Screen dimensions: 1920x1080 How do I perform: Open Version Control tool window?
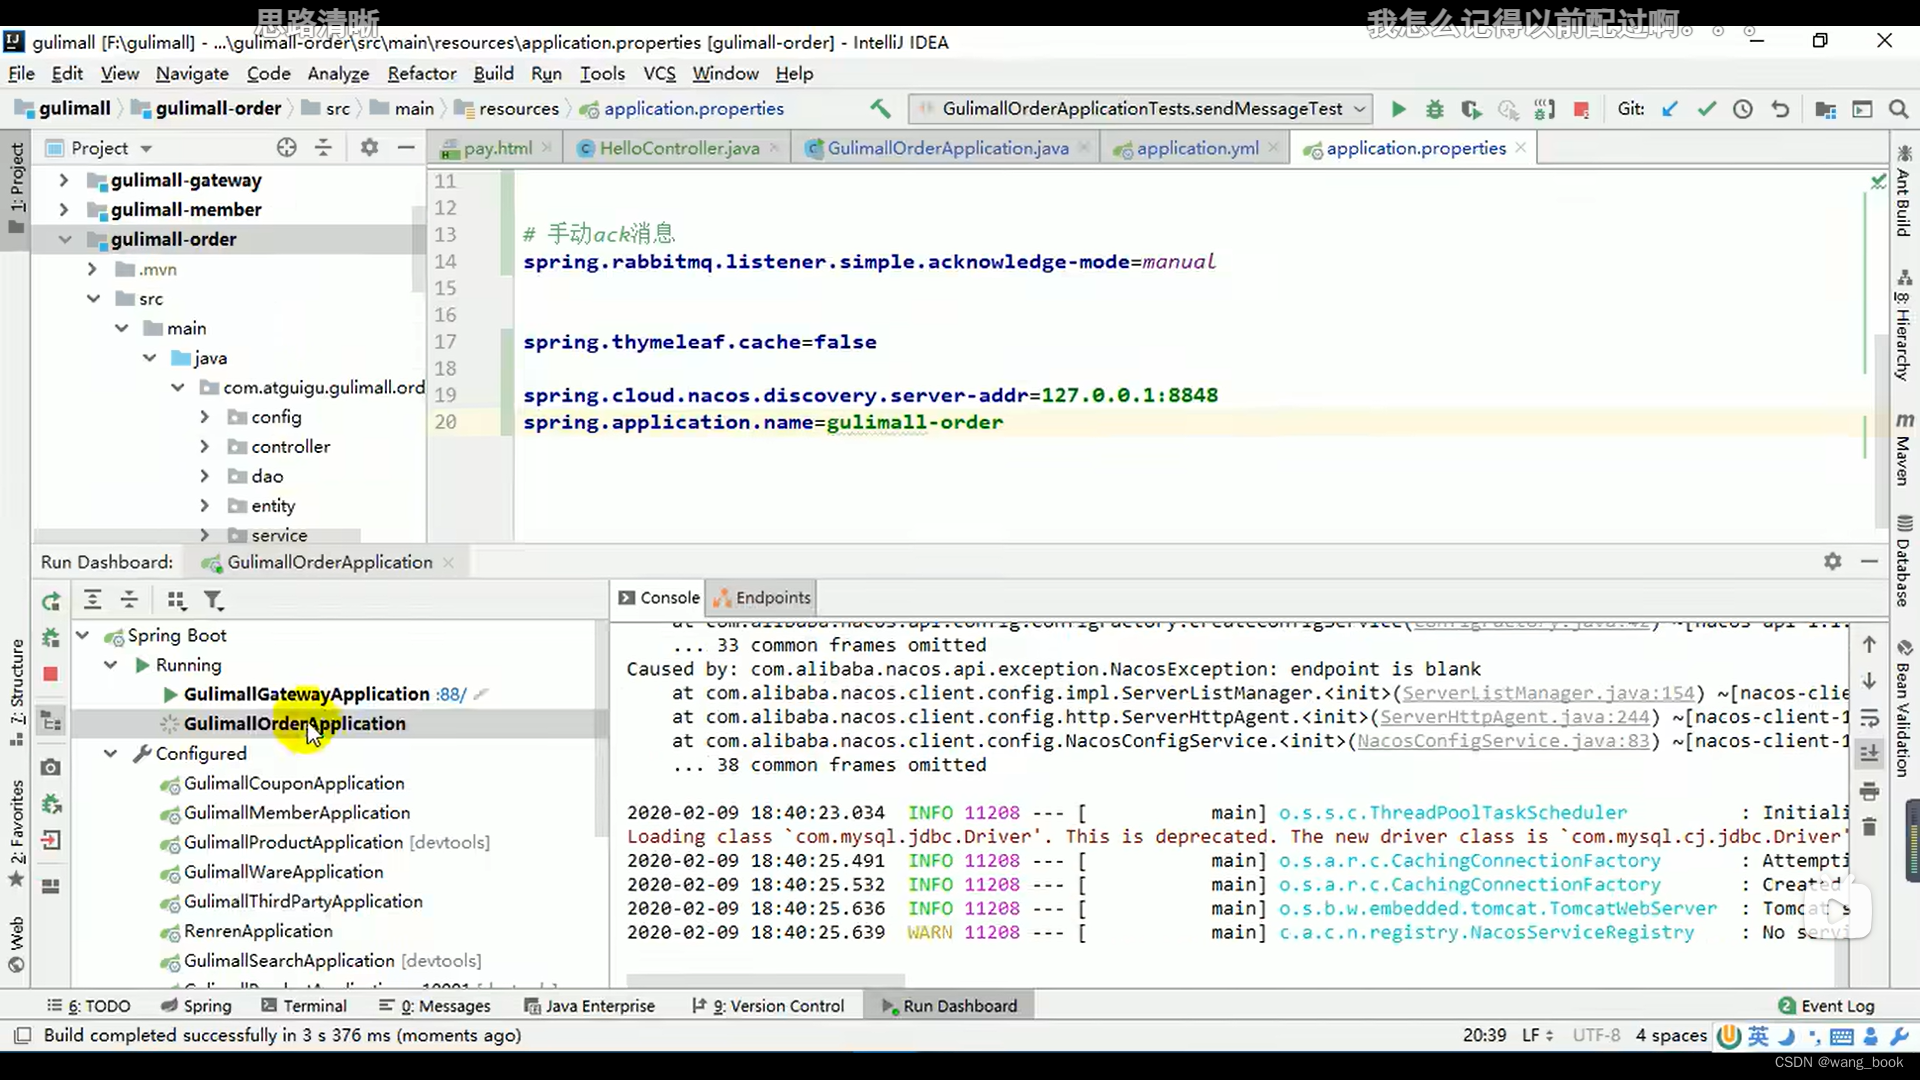pyautogui.click(x=768, y=1005)
